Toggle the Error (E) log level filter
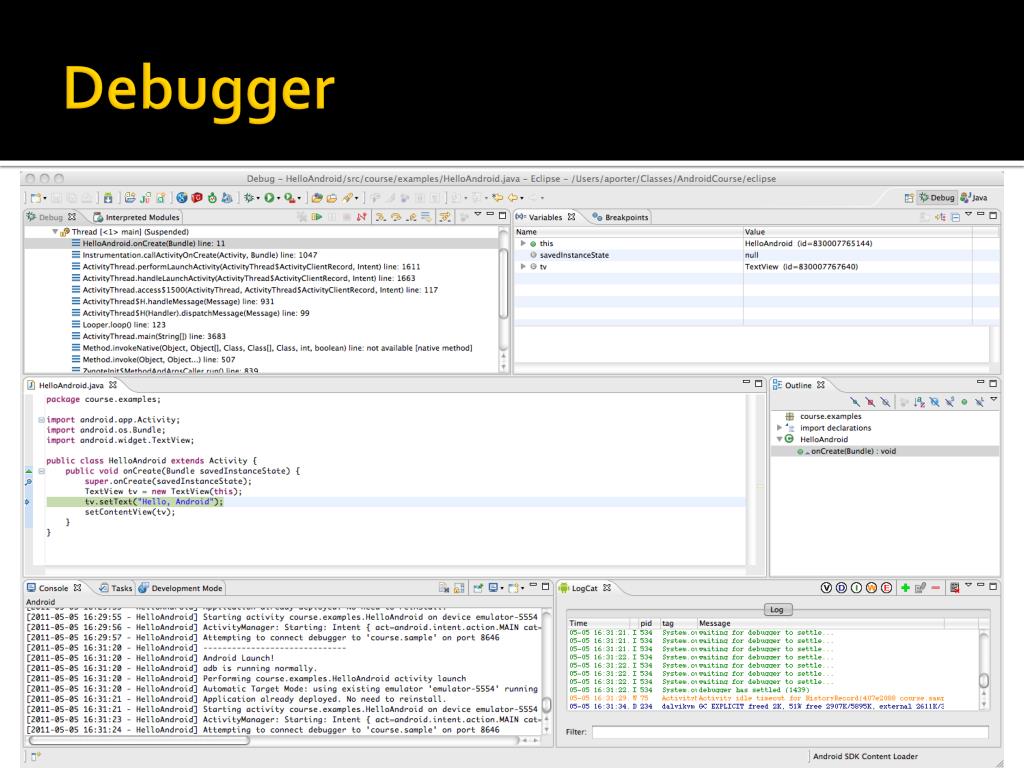The height and width of the screenshot is (768, 1024). (886, 588)
